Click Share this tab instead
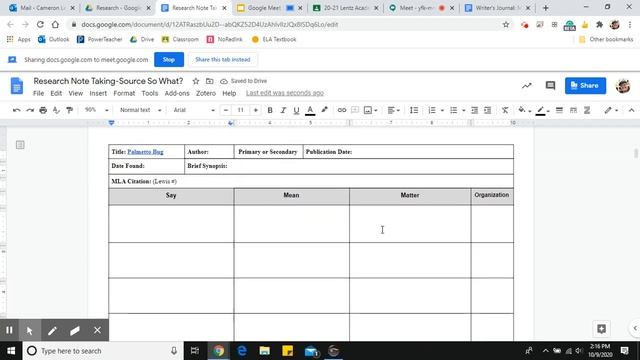The width and height of the screenshot is (640, 360). (x=222, y=60)
